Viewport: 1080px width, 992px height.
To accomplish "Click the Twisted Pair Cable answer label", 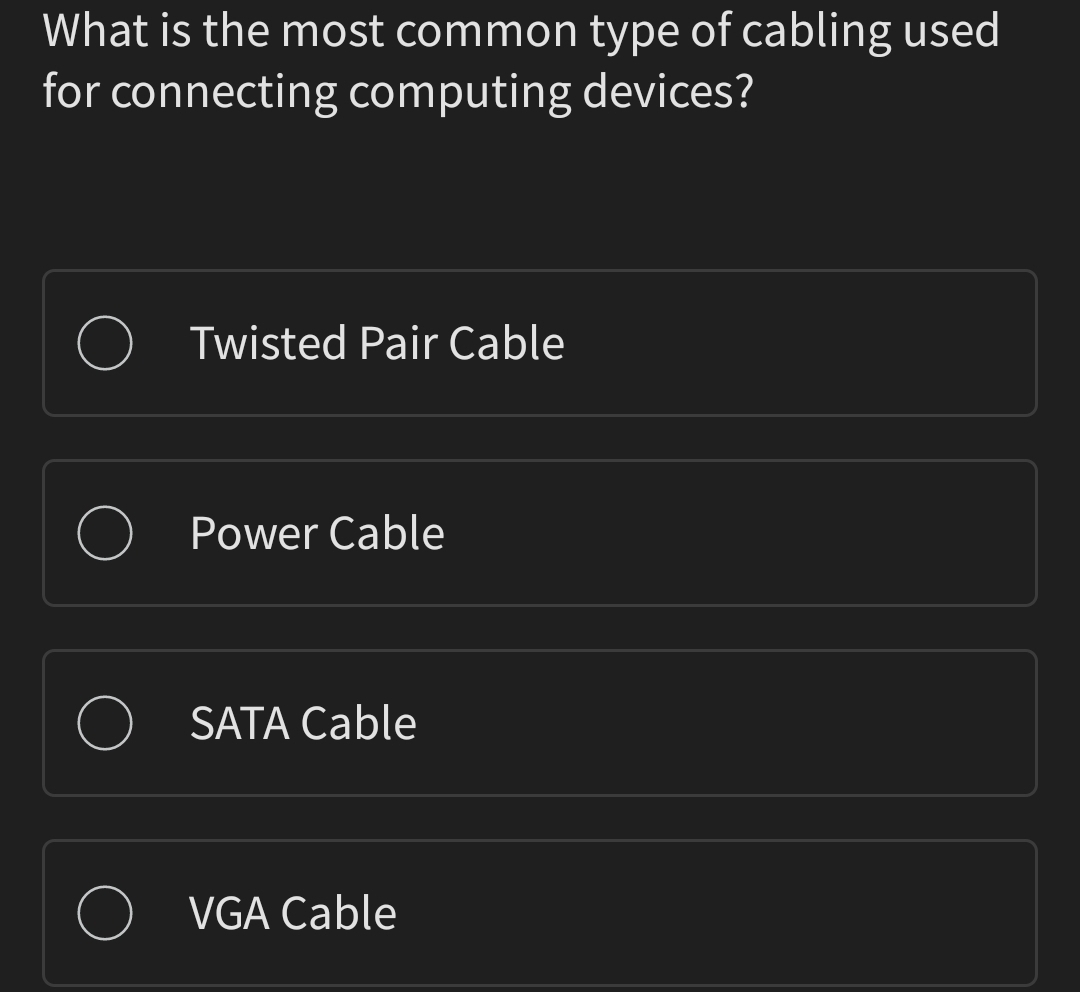I will (377, 343).
